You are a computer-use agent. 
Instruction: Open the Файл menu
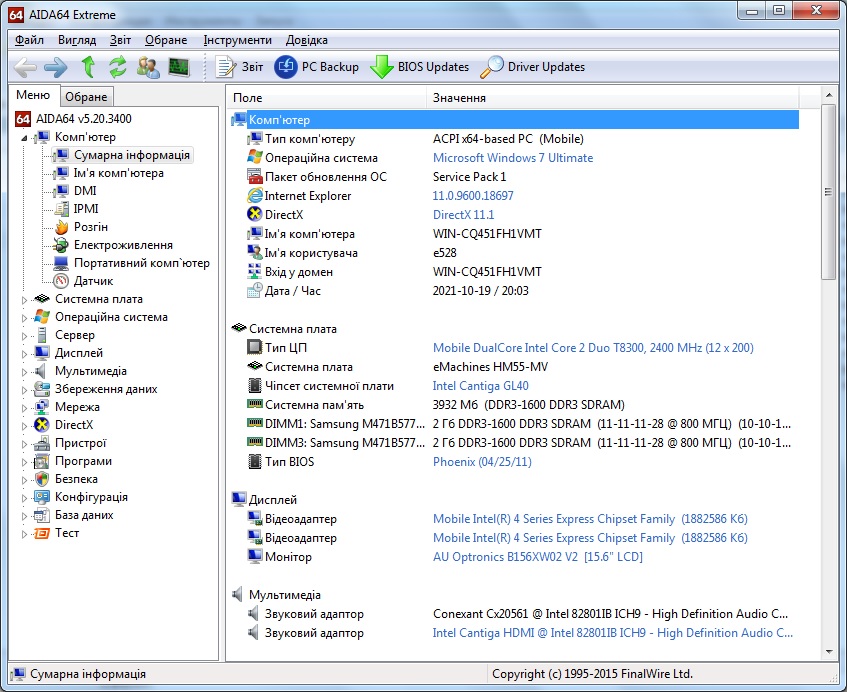(x=29, y=40)
